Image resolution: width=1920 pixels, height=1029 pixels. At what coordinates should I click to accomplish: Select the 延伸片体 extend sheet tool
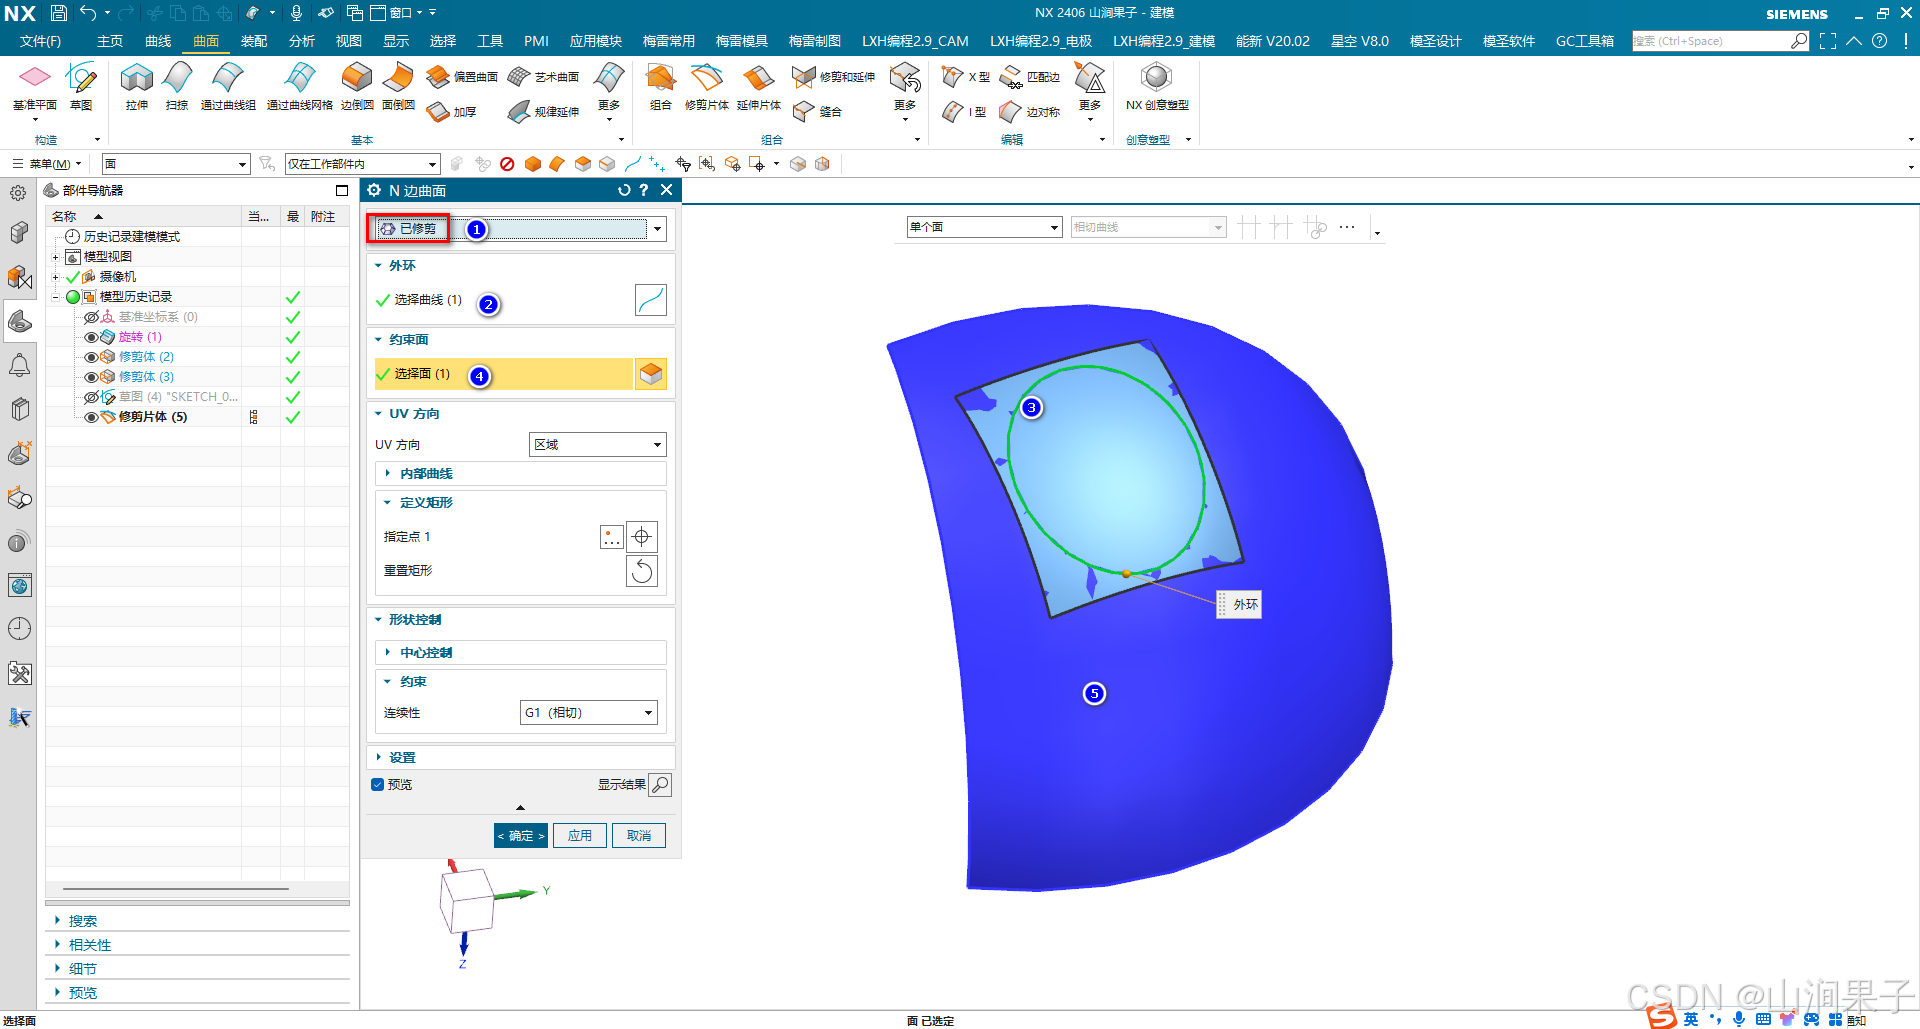(x=758, y=87)
